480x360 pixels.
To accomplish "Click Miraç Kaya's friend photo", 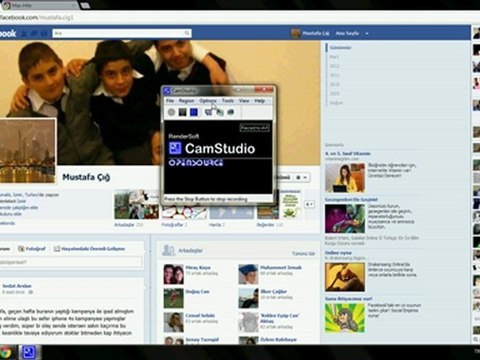I will click(173, 274).
